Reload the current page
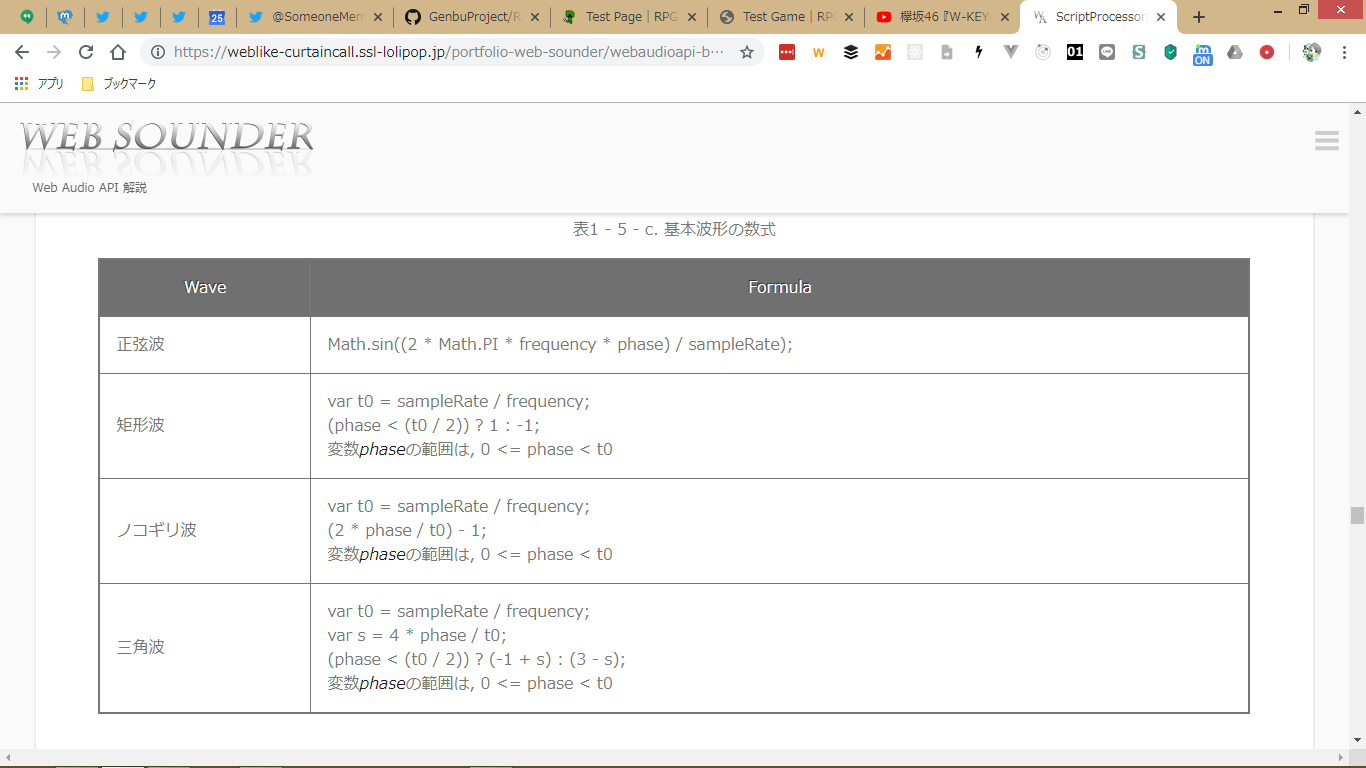 click(x=86, y=52)
